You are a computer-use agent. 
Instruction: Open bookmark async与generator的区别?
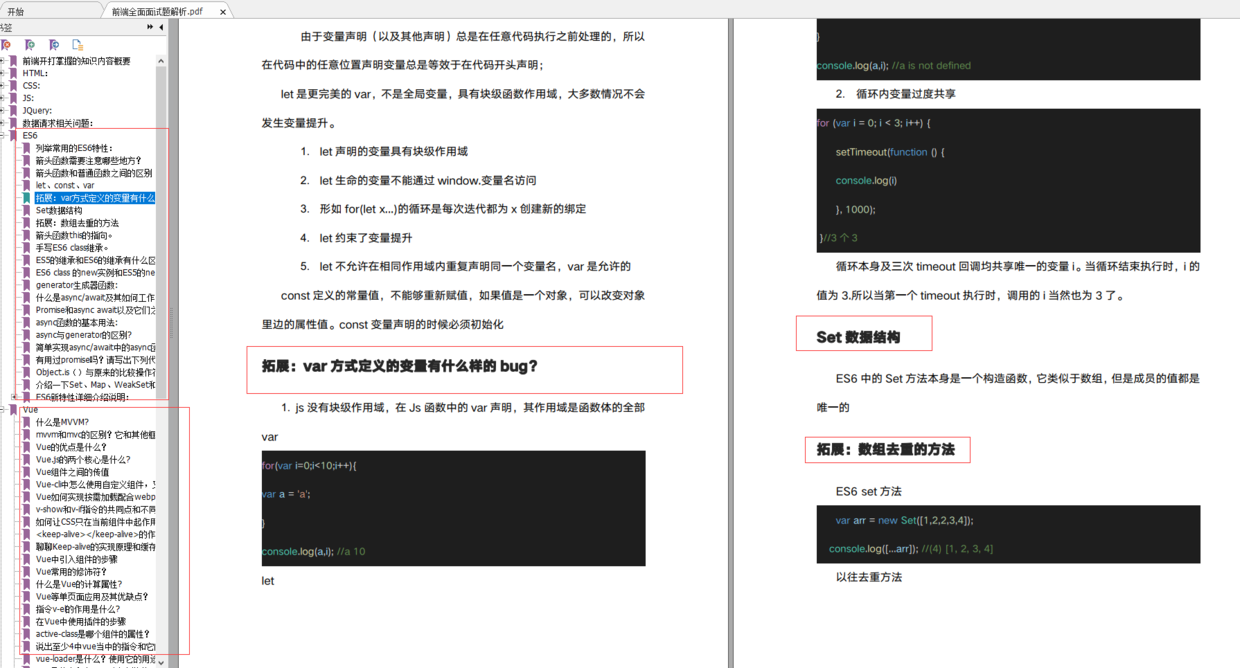[x=83, y=335]
